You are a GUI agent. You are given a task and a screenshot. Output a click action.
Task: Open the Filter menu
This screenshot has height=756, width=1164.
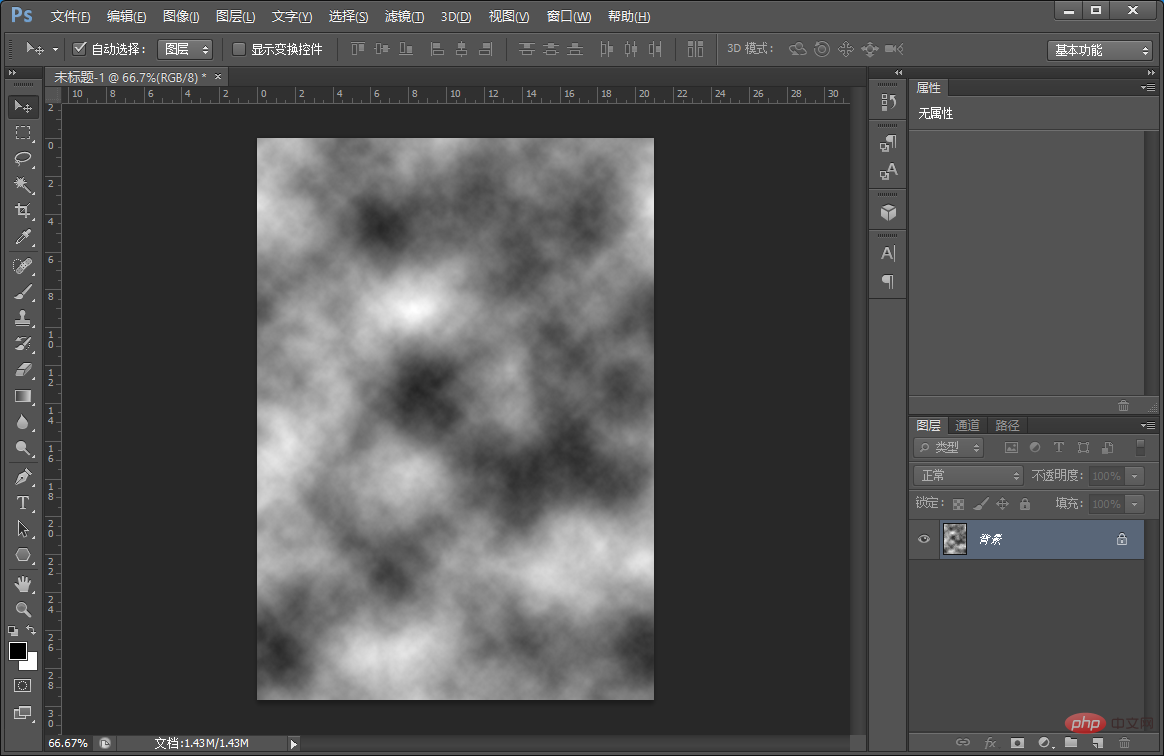(x=405, y=16)
